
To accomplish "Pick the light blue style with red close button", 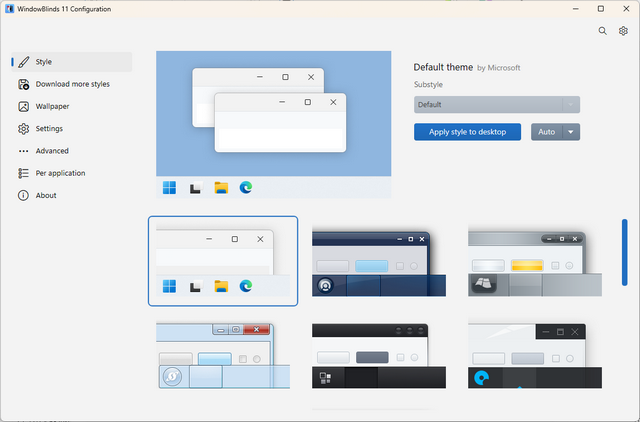I will click(x=222, y=355).
